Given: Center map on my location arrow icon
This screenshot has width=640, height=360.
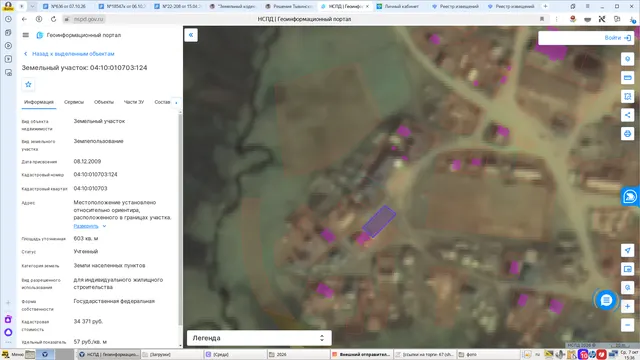Looking at the screenshot, I should click(627, 250).
